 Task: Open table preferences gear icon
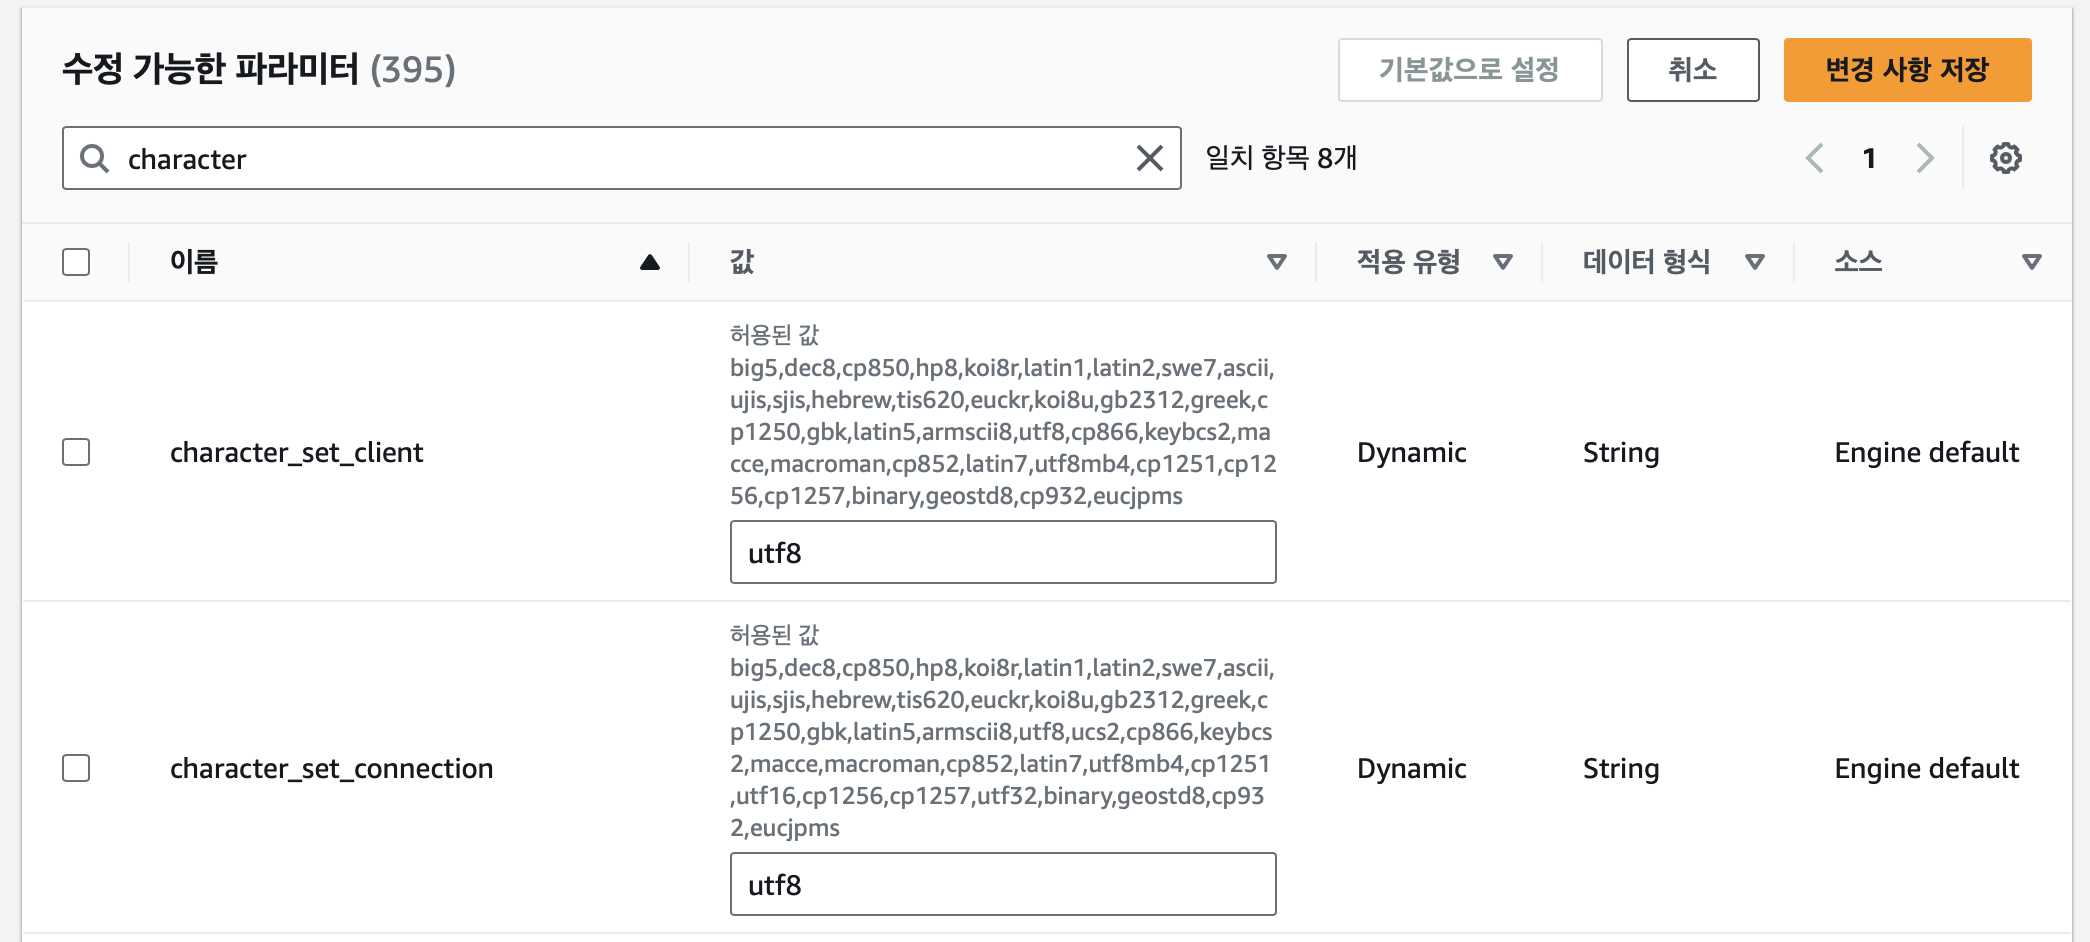point(2005,158)
